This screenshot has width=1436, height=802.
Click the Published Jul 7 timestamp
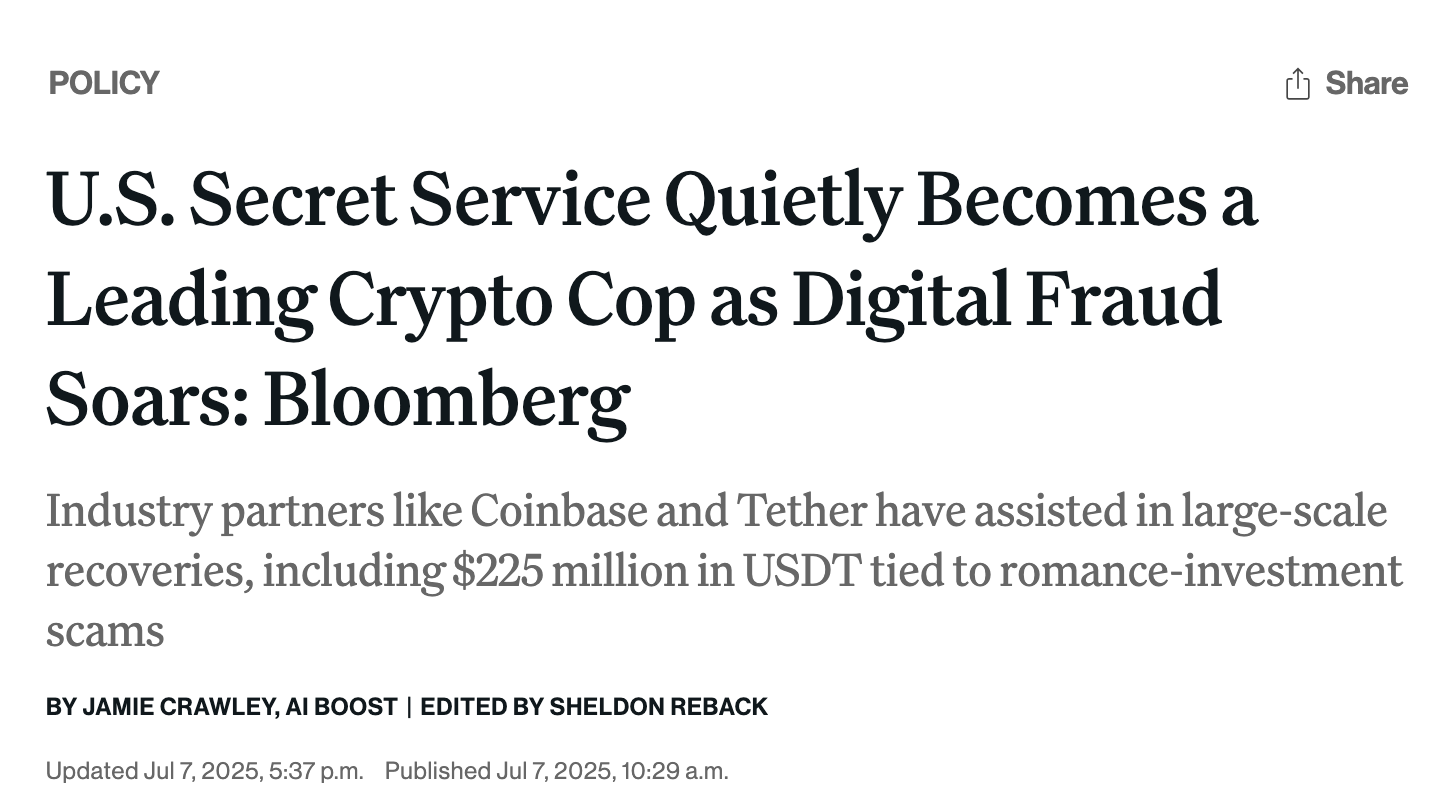557,771
